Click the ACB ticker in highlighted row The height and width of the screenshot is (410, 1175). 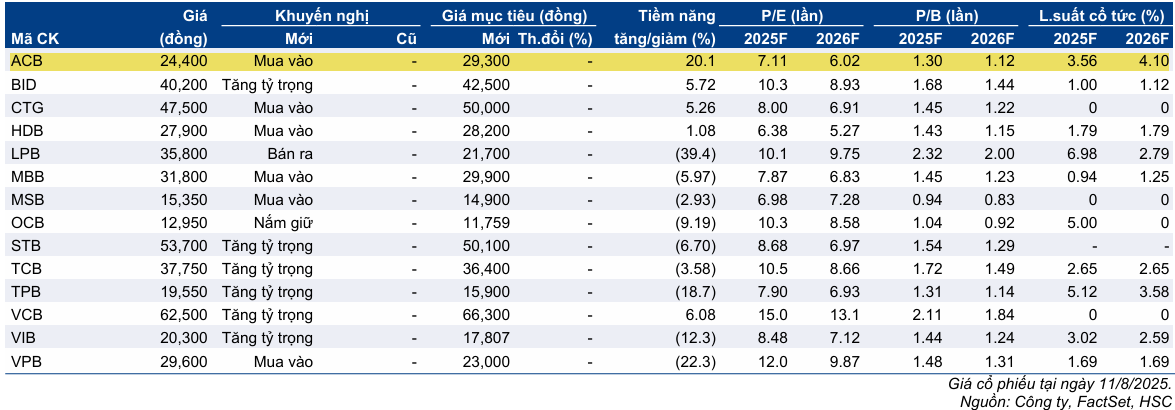[x=25, y=61]
